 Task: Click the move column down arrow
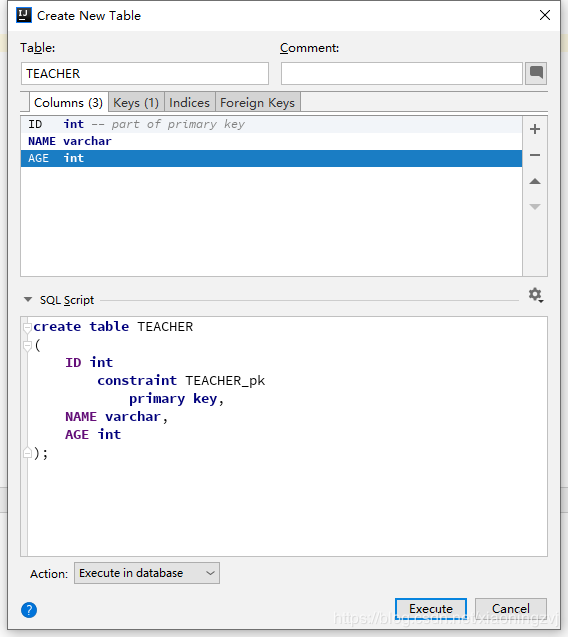(535, 207)
